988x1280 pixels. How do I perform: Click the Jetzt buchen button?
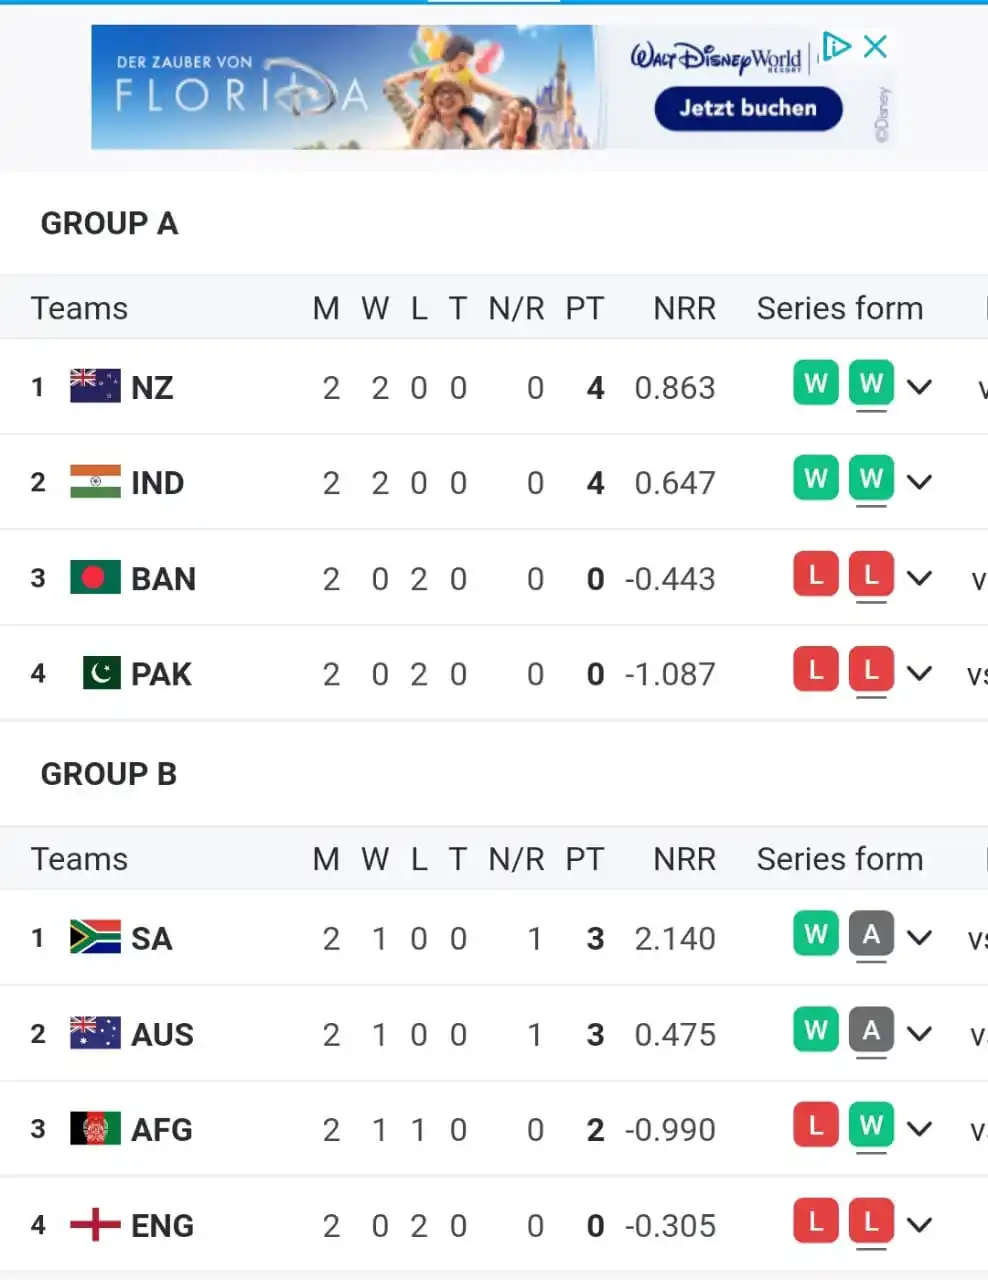click(x=748, y=108)
